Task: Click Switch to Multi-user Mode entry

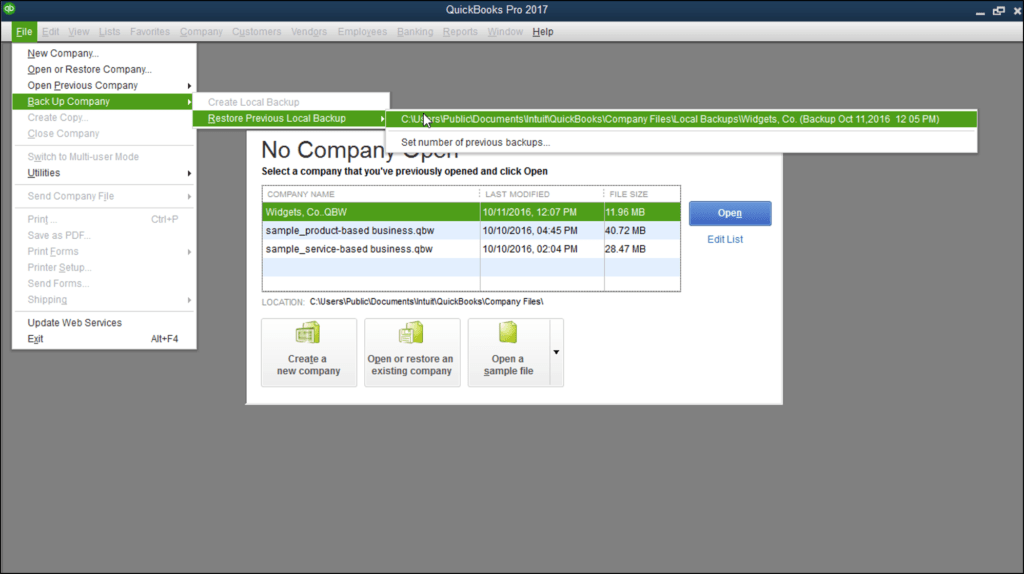Action: (104, 157)
